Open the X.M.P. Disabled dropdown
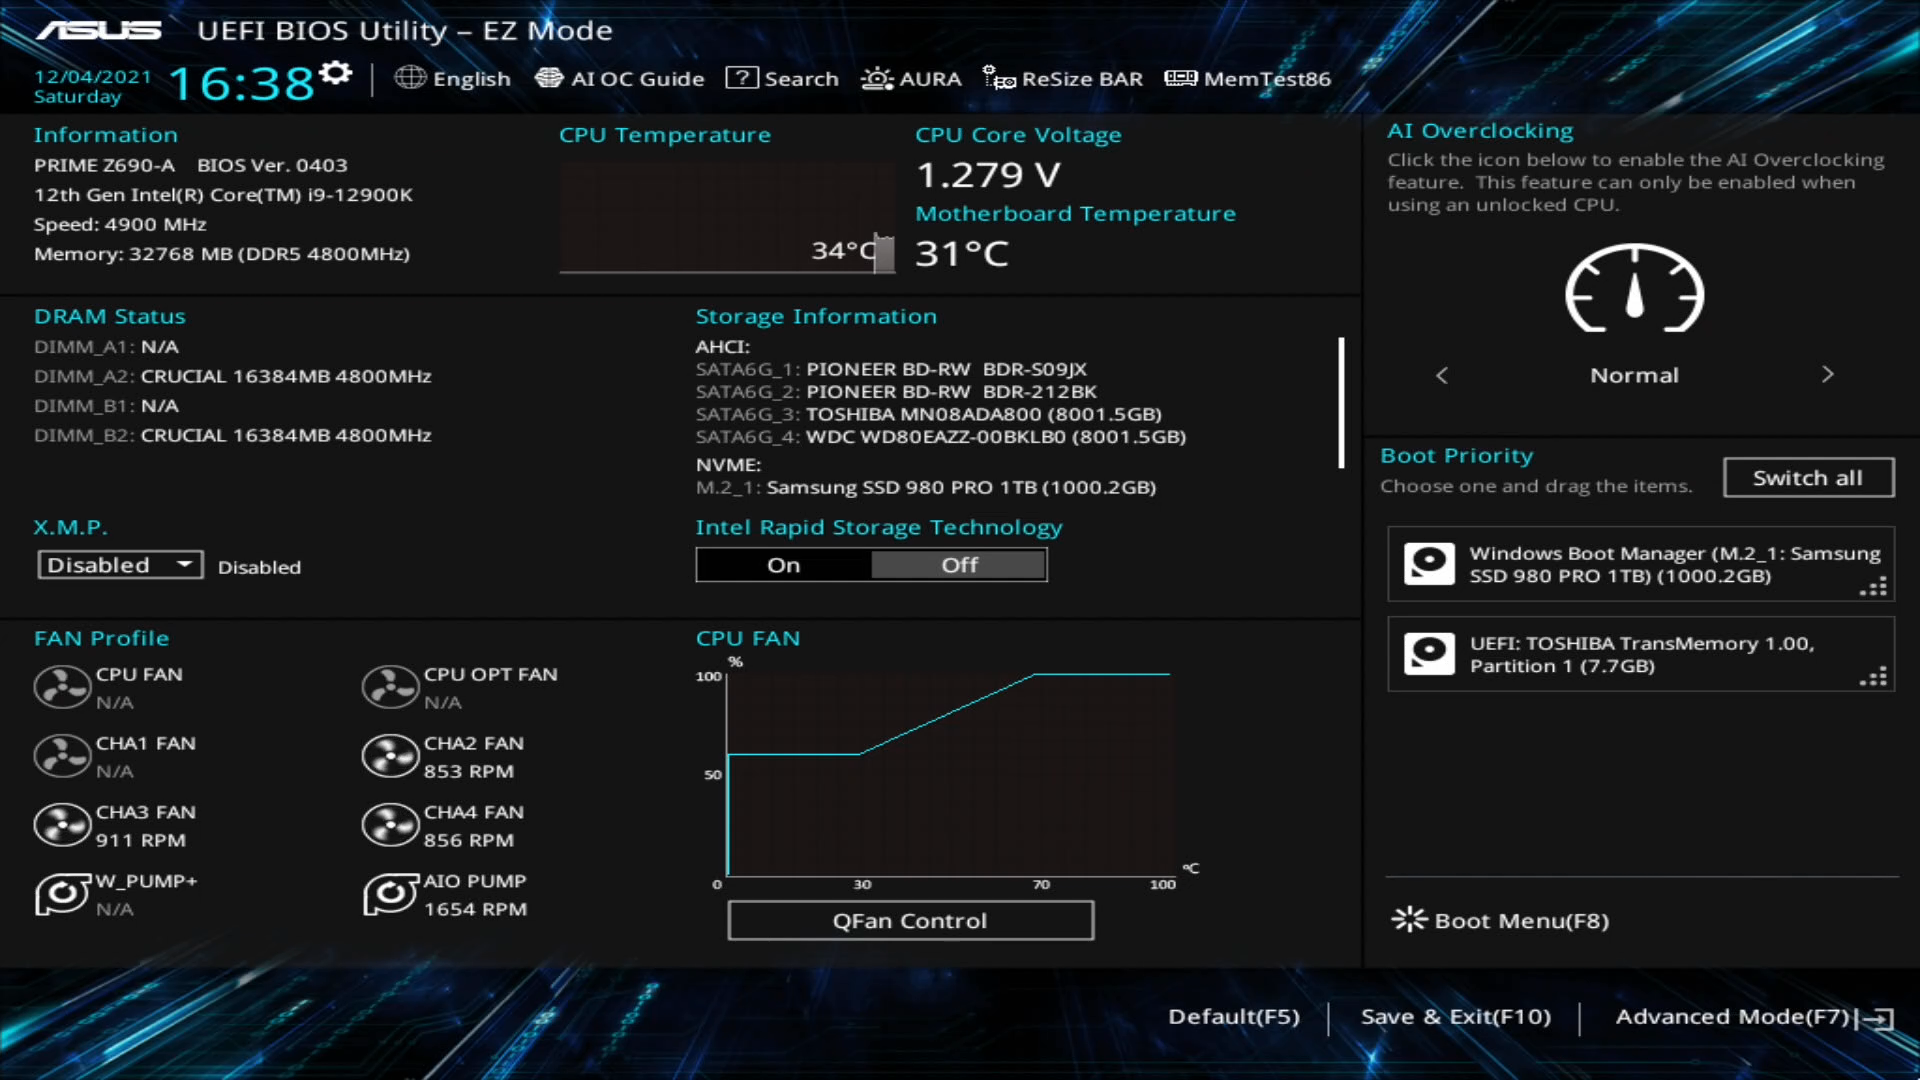Image resolution: width=1920 pixels, height=1080 pixels. (120, 565)
